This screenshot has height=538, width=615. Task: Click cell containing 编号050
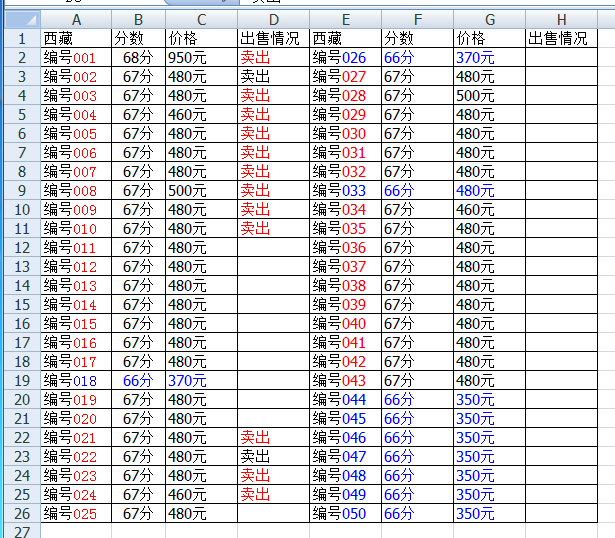345,514
